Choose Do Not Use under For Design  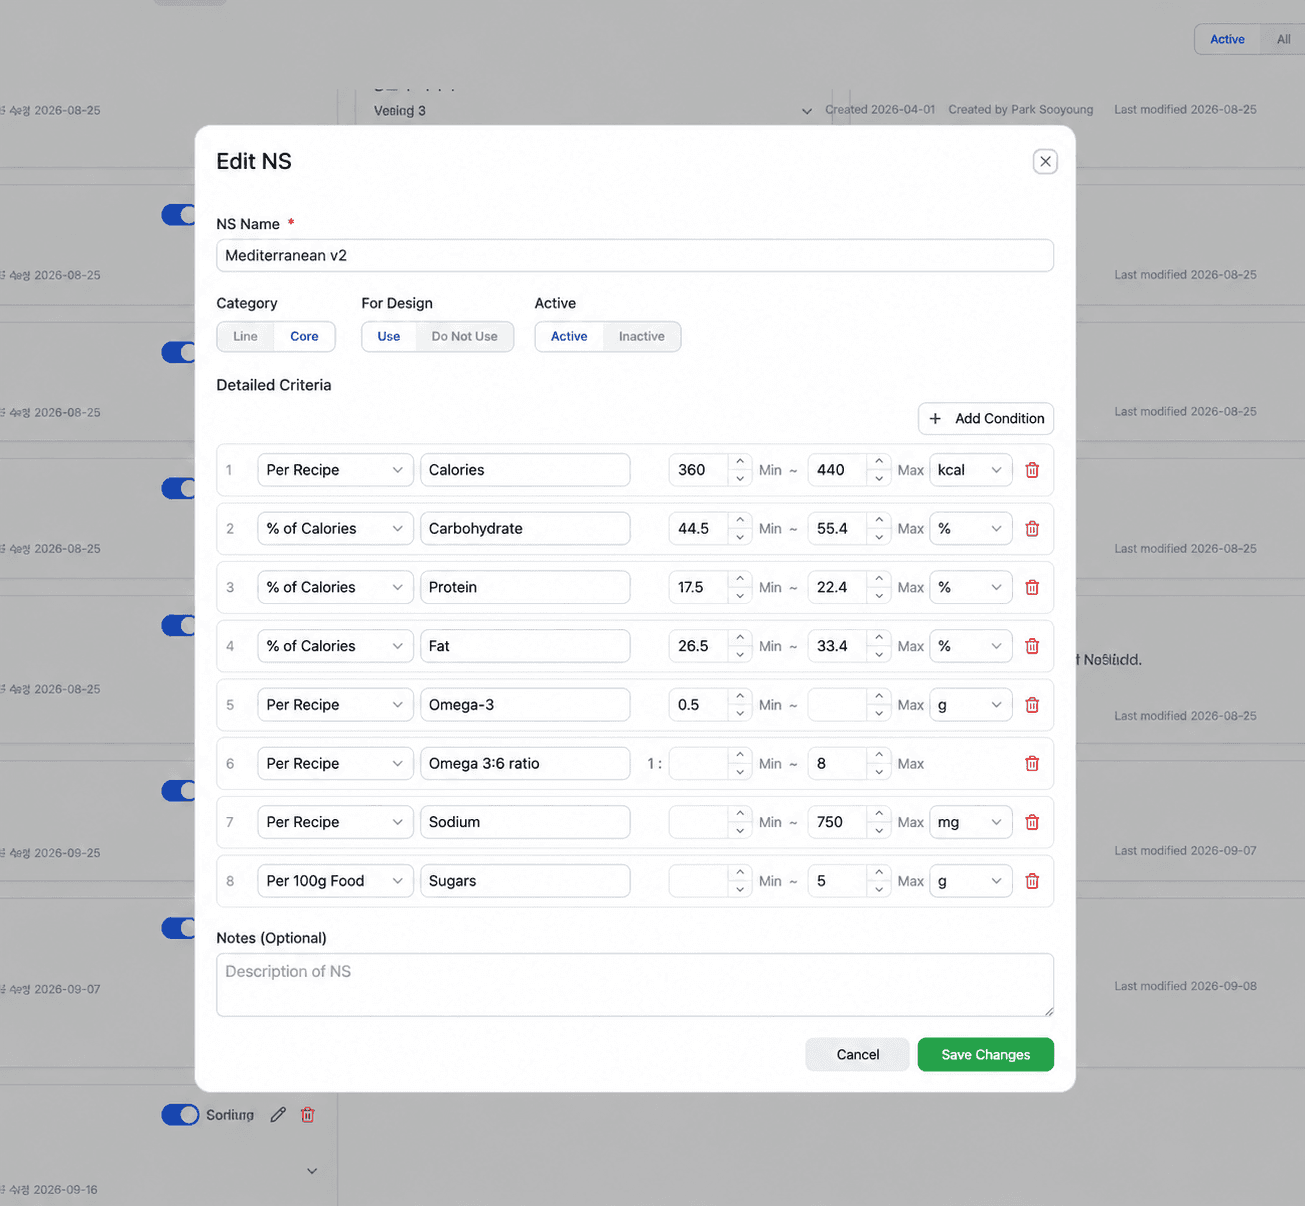[x=464, y=337]
